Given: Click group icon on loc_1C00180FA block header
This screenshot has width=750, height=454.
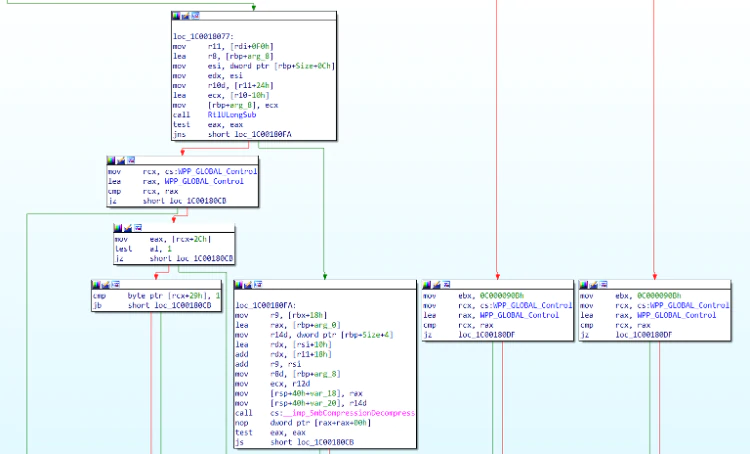Looking at the screenshot, I should [x=258, y=285].
